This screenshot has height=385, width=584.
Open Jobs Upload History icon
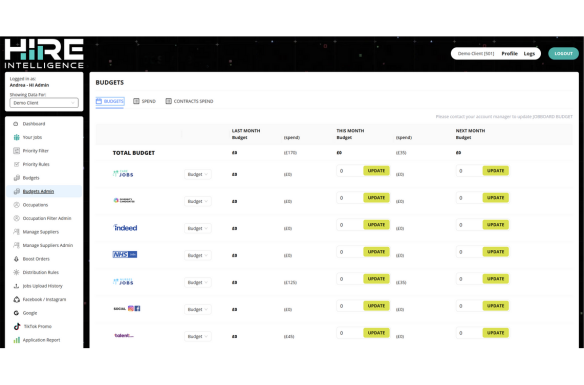[16, 286]
